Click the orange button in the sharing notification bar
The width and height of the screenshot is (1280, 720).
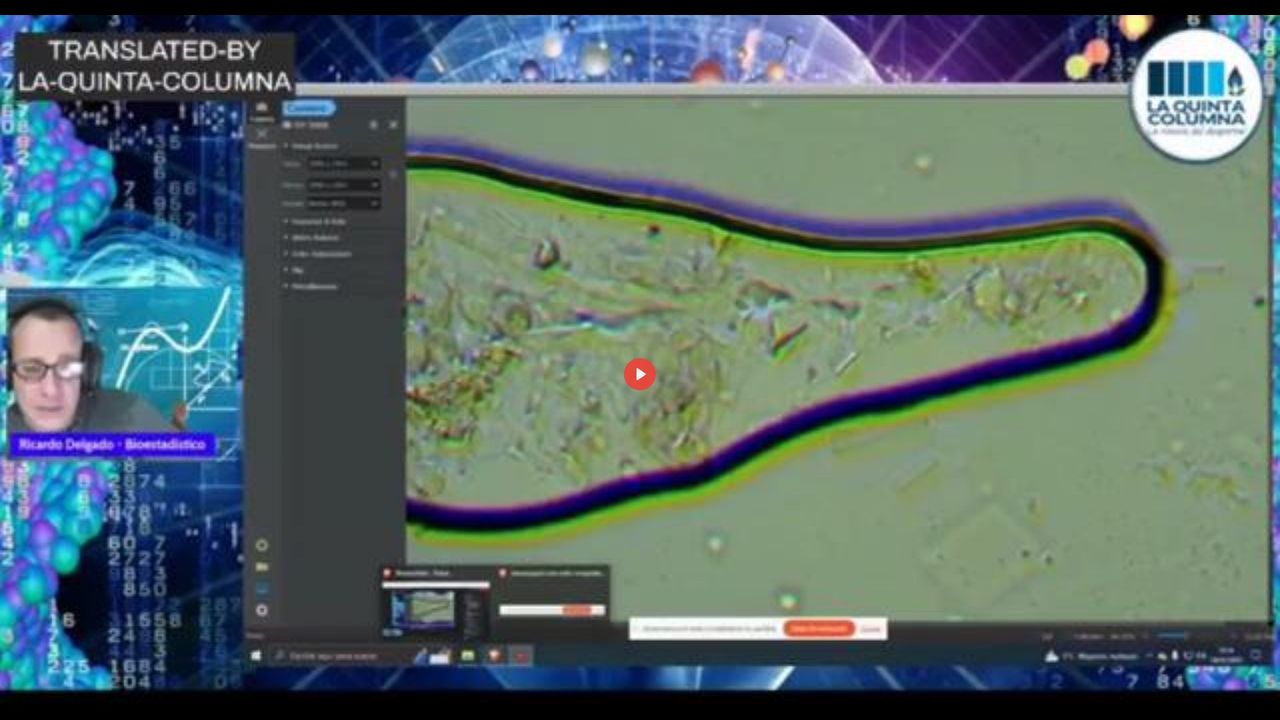pos(819,629)
